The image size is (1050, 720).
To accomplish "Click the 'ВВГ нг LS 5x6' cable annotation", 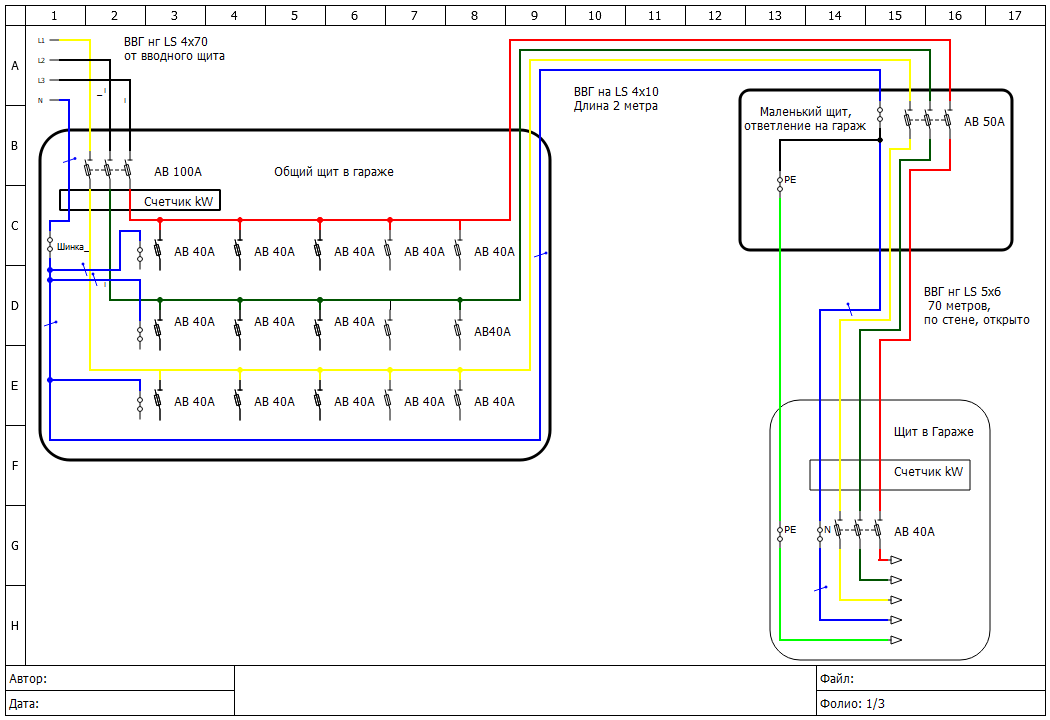I will [x=962, y=291].
